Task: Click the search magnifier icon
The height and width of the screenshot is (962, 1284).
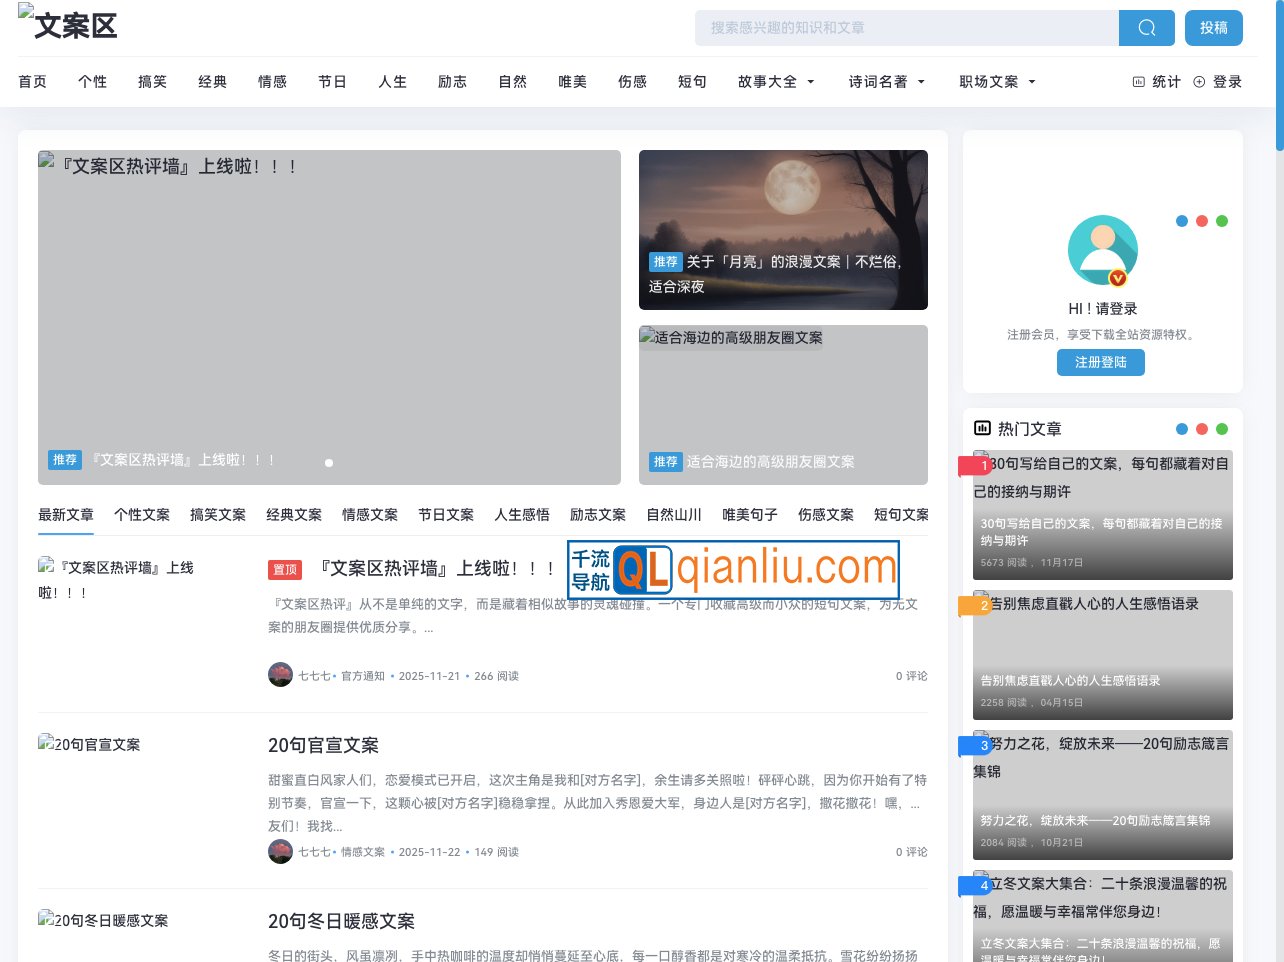Action: (x=1146, y=27)
